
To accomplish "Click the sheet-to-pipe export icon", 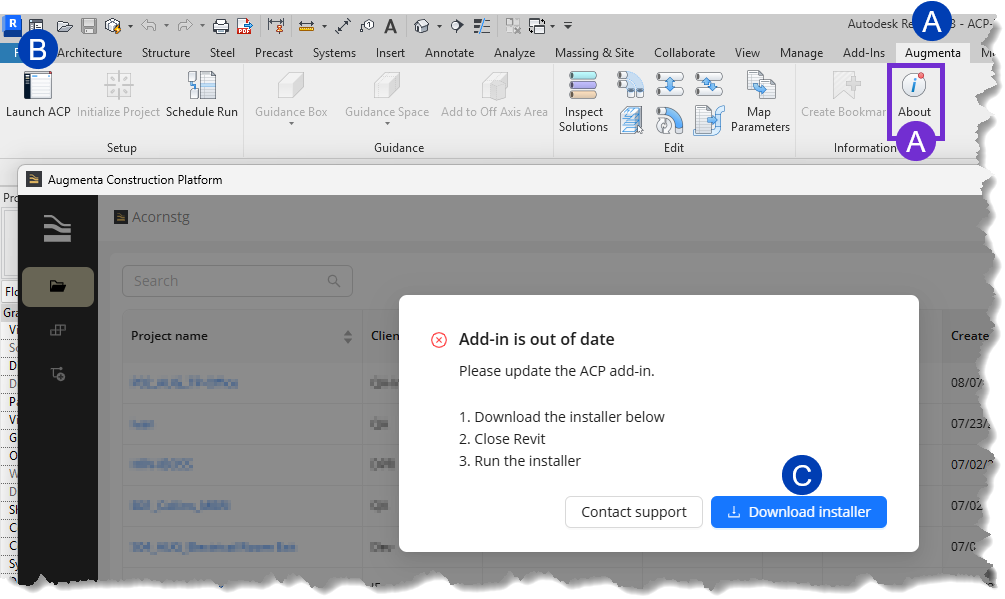I will pyautogui.click(x=709, y=120).
